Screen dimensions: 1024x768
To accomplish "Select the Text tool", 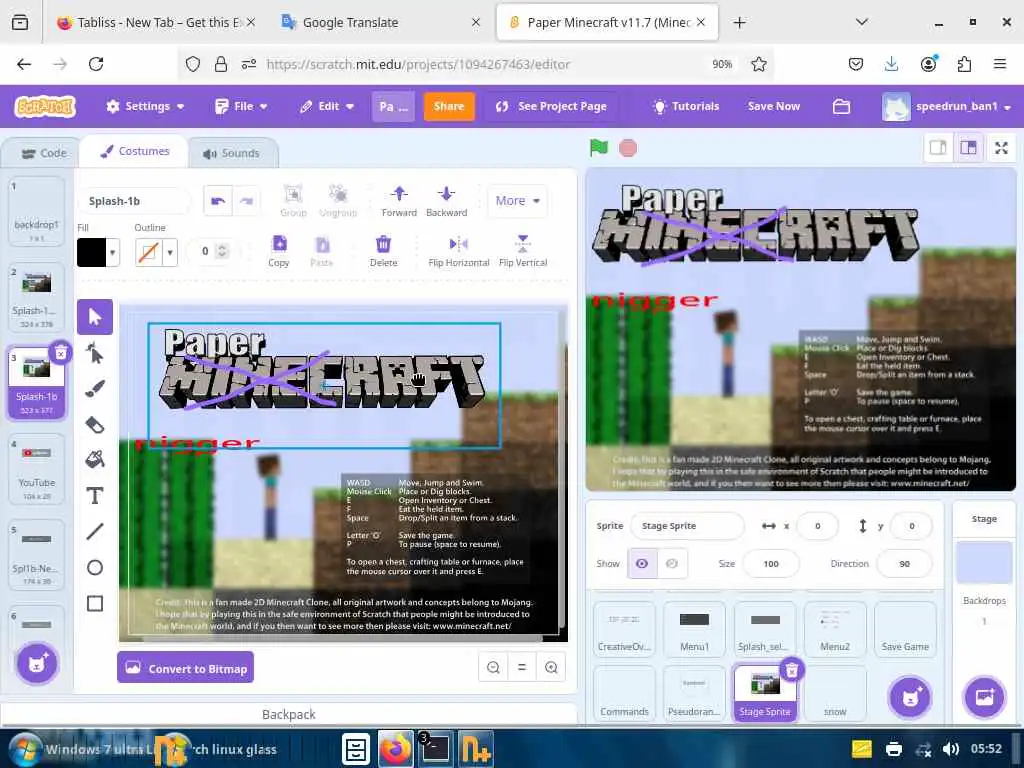I will (95, 496).
